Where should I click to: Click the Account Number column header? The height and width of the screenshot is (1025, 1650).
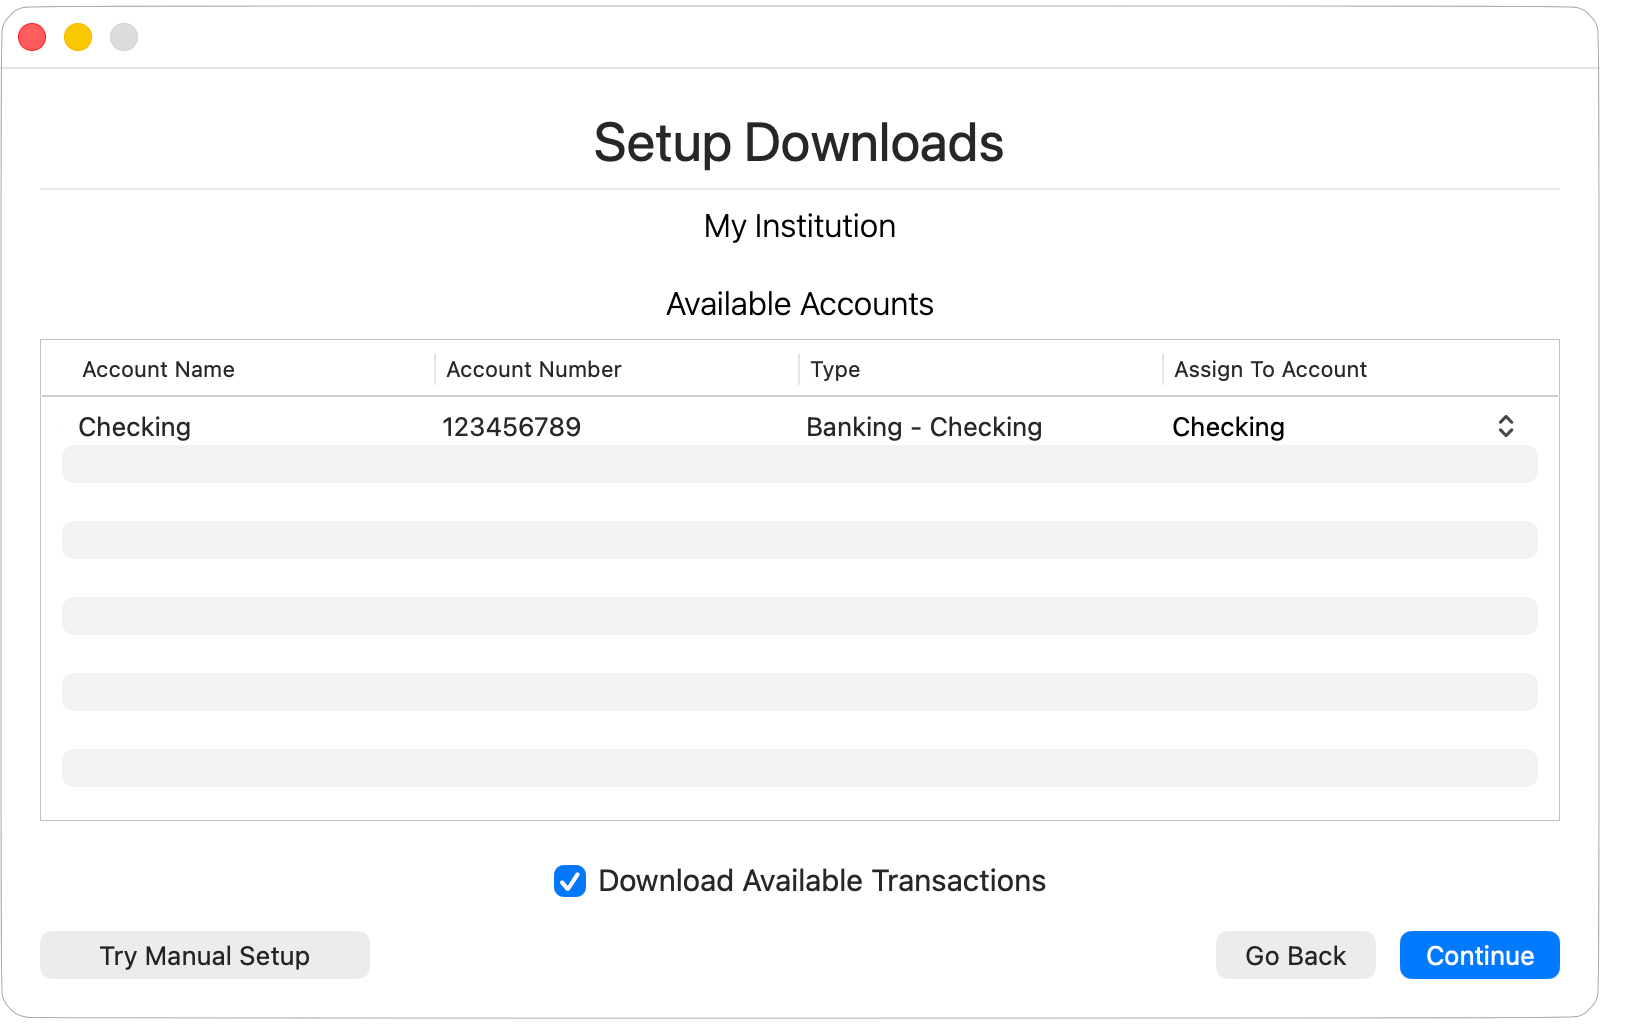coord(533,369)
